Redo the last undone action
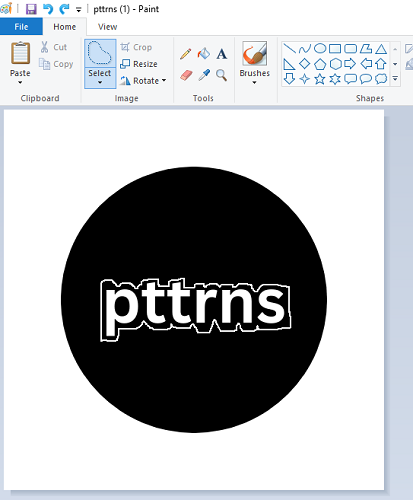413x500 pixels. (x=64, y=9)
